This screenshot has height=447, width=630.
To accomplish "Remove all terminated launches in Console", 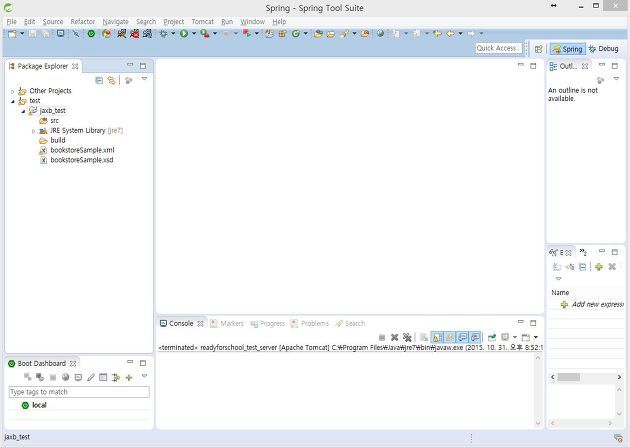I will tap(407, 337).
